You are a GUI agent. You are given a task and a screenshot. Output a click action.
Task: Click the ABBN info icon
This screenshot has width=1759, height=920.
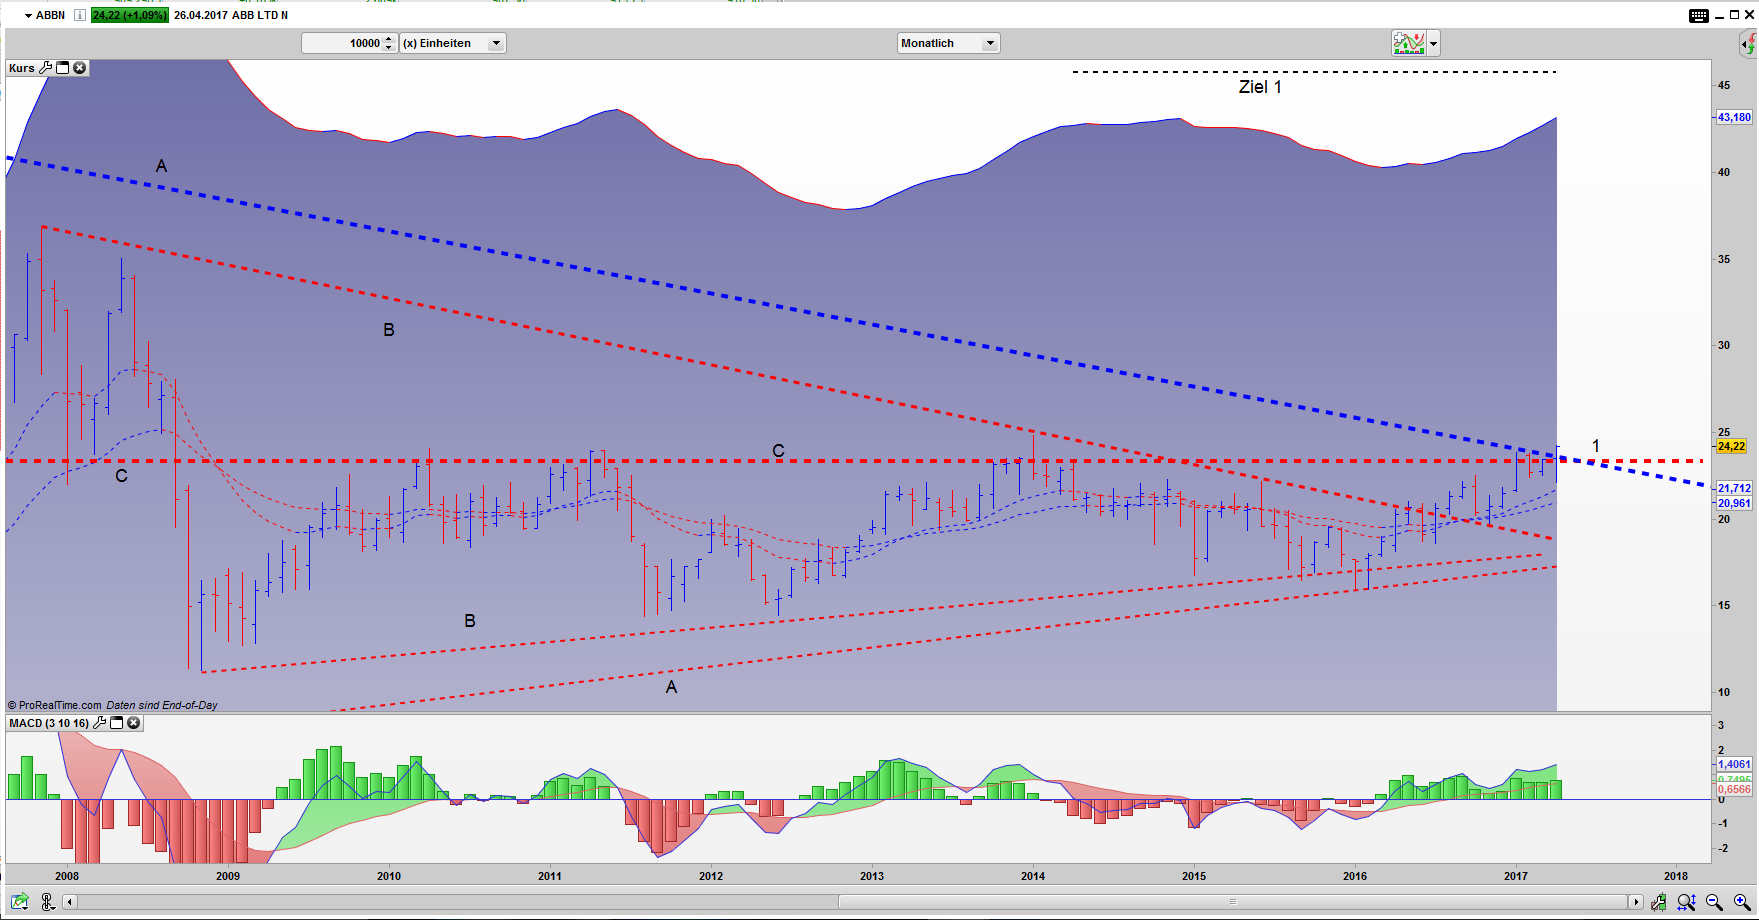(80, 15)
